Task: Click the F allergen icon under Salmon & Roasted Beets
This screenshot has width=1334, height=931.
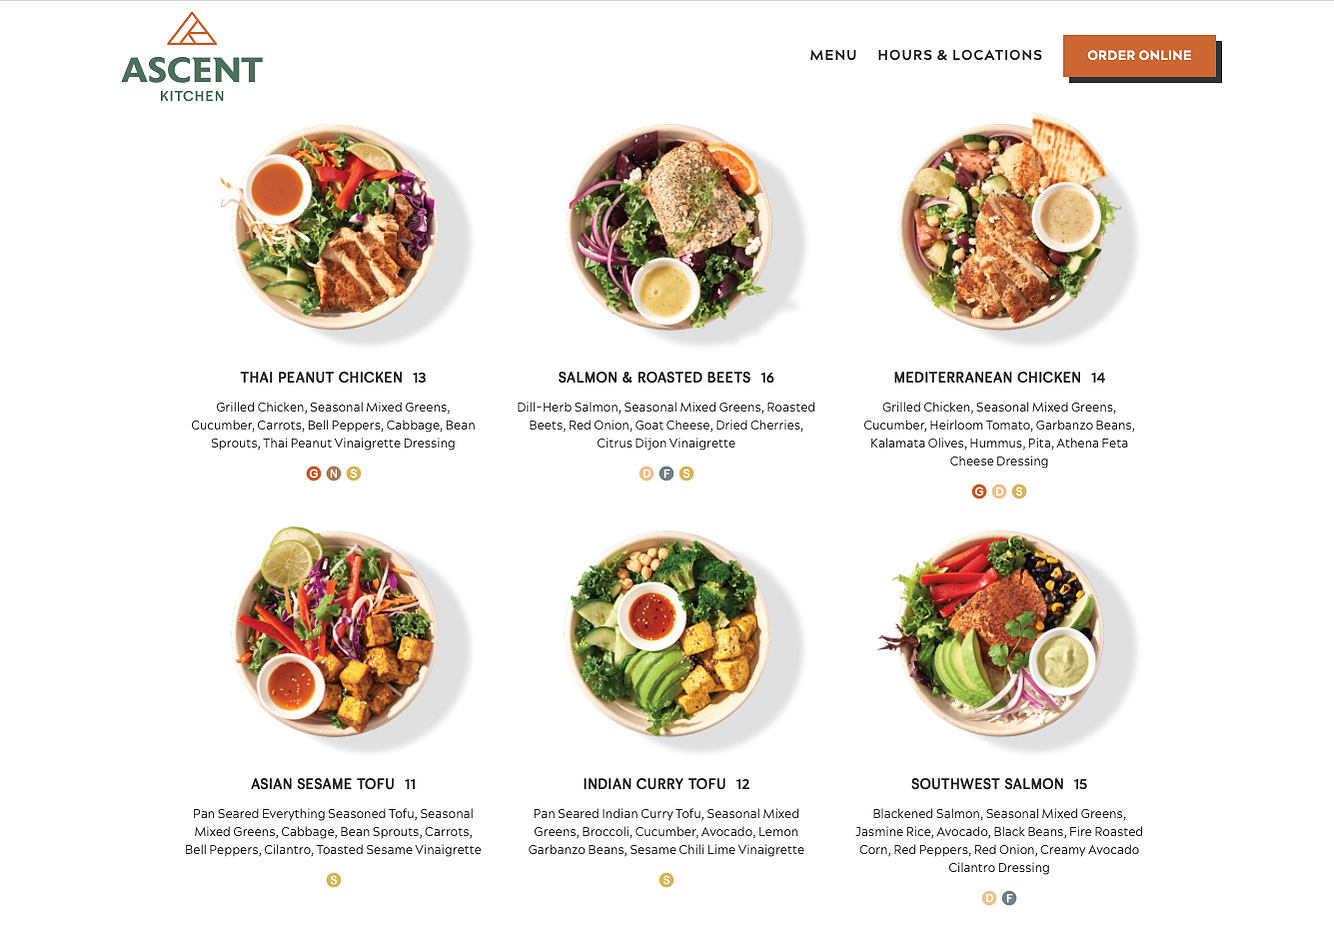Action: [666, 474]
